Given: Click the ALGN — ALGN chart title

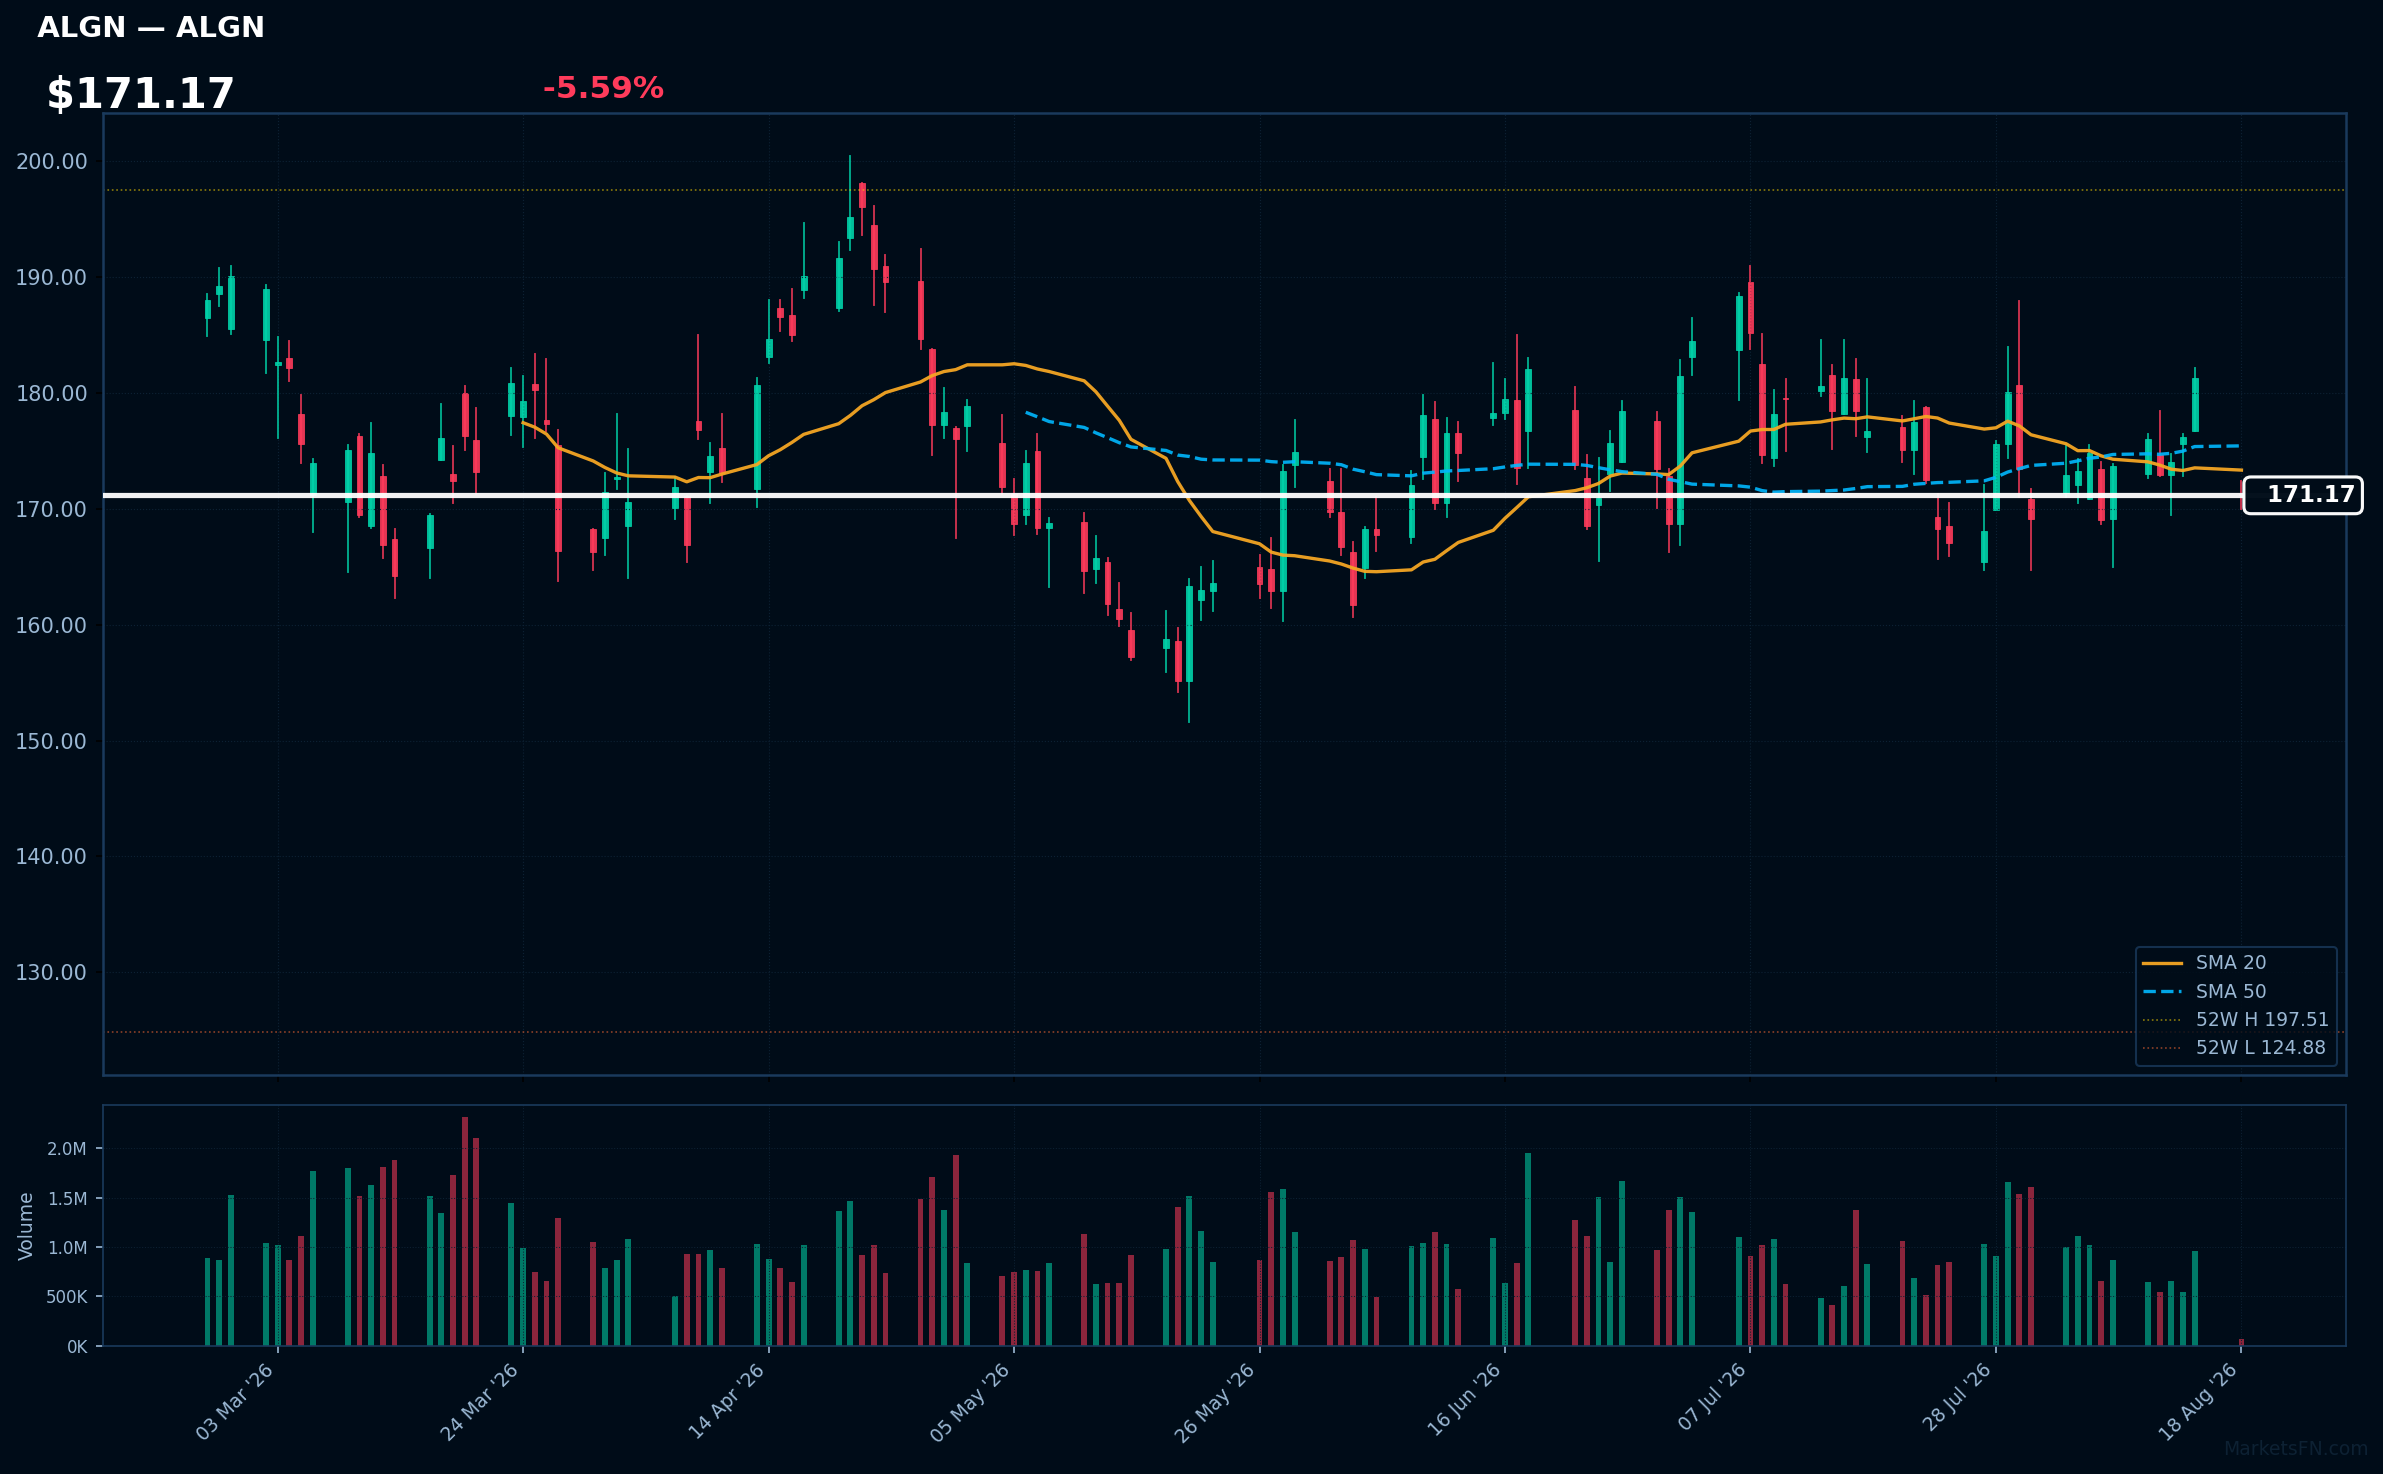Looking at the screenshot, I should pyautogui.click(x=151, y=27).
